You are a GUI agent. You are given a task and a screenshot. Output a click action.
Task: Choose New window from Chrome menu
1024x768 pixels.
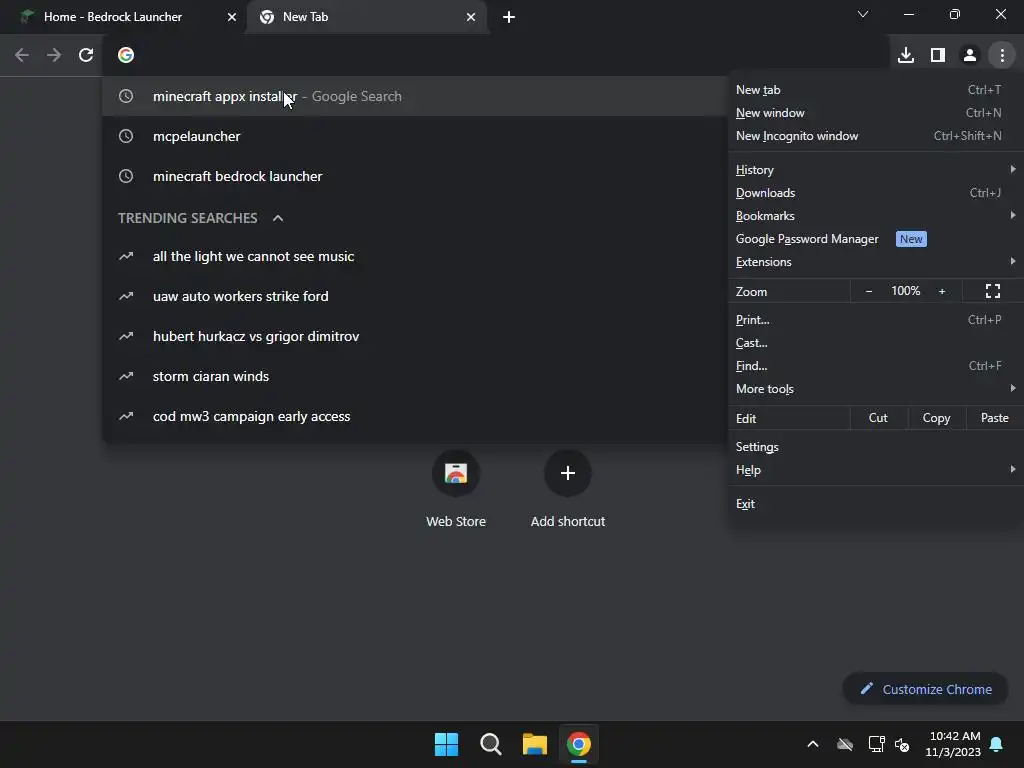coord(875,112)
